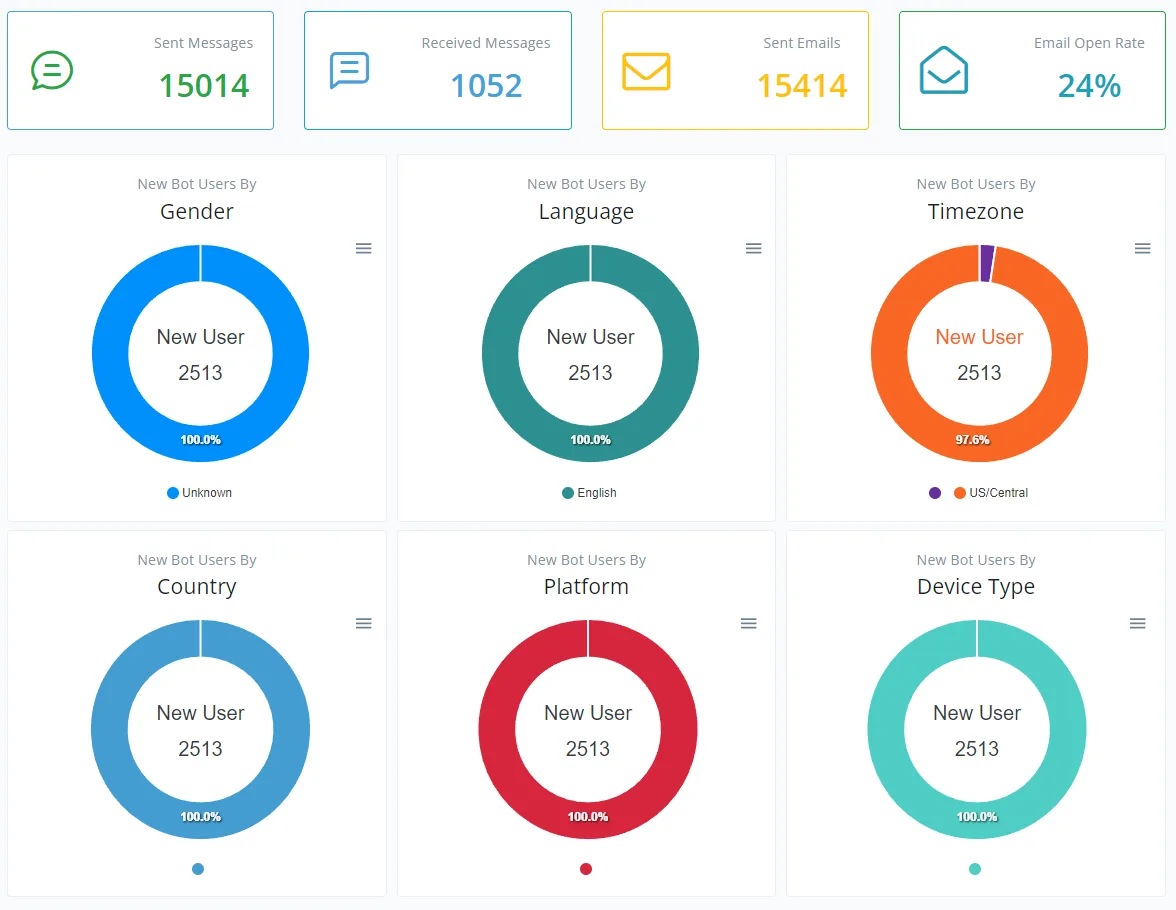Click the Received Messages speech icon
This screenshot has height=910, width=1176.
pos(350,71)
